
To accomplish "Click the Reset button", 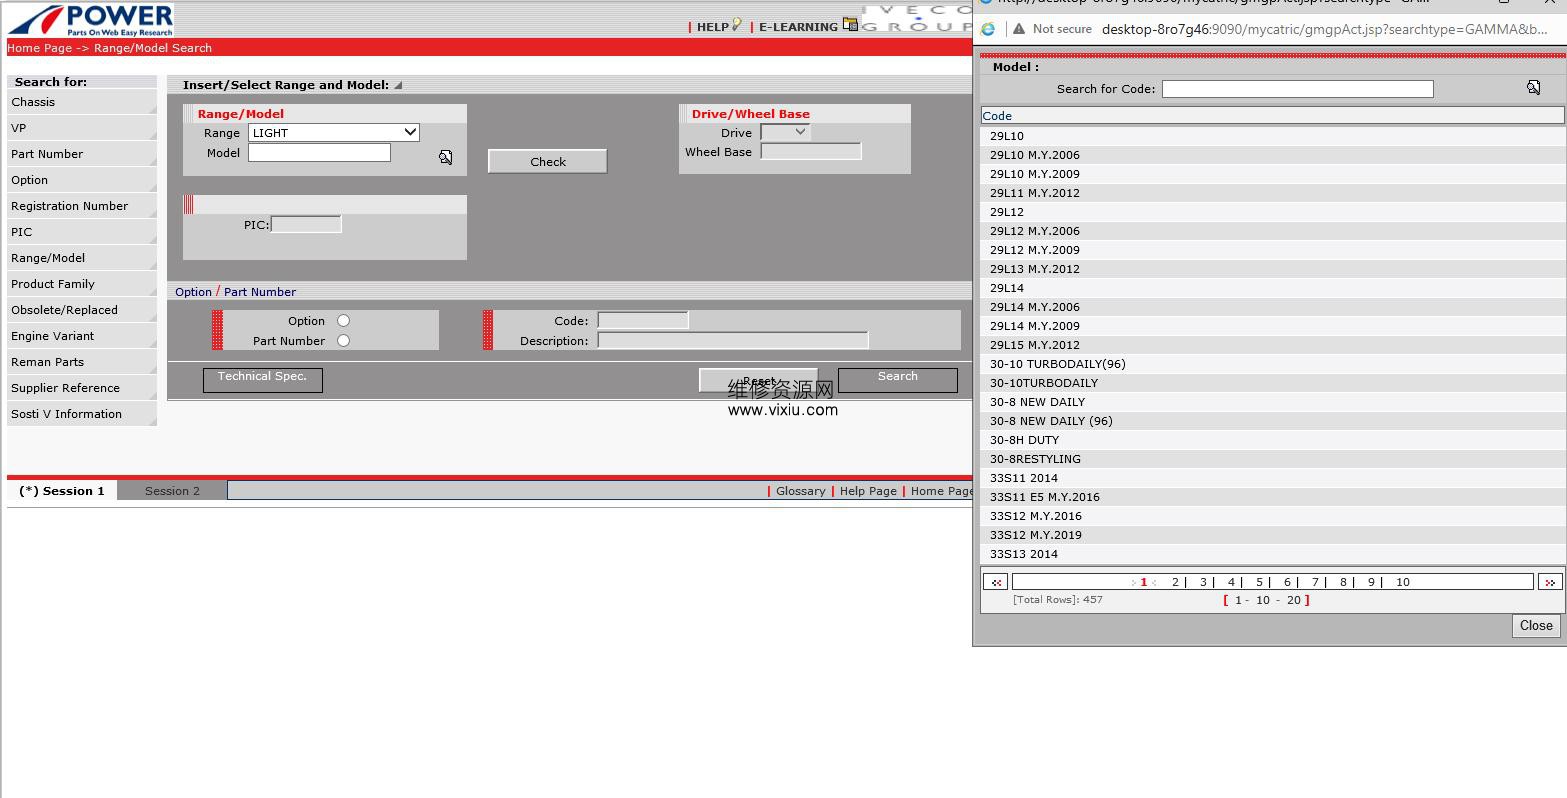I will (758, 380).
